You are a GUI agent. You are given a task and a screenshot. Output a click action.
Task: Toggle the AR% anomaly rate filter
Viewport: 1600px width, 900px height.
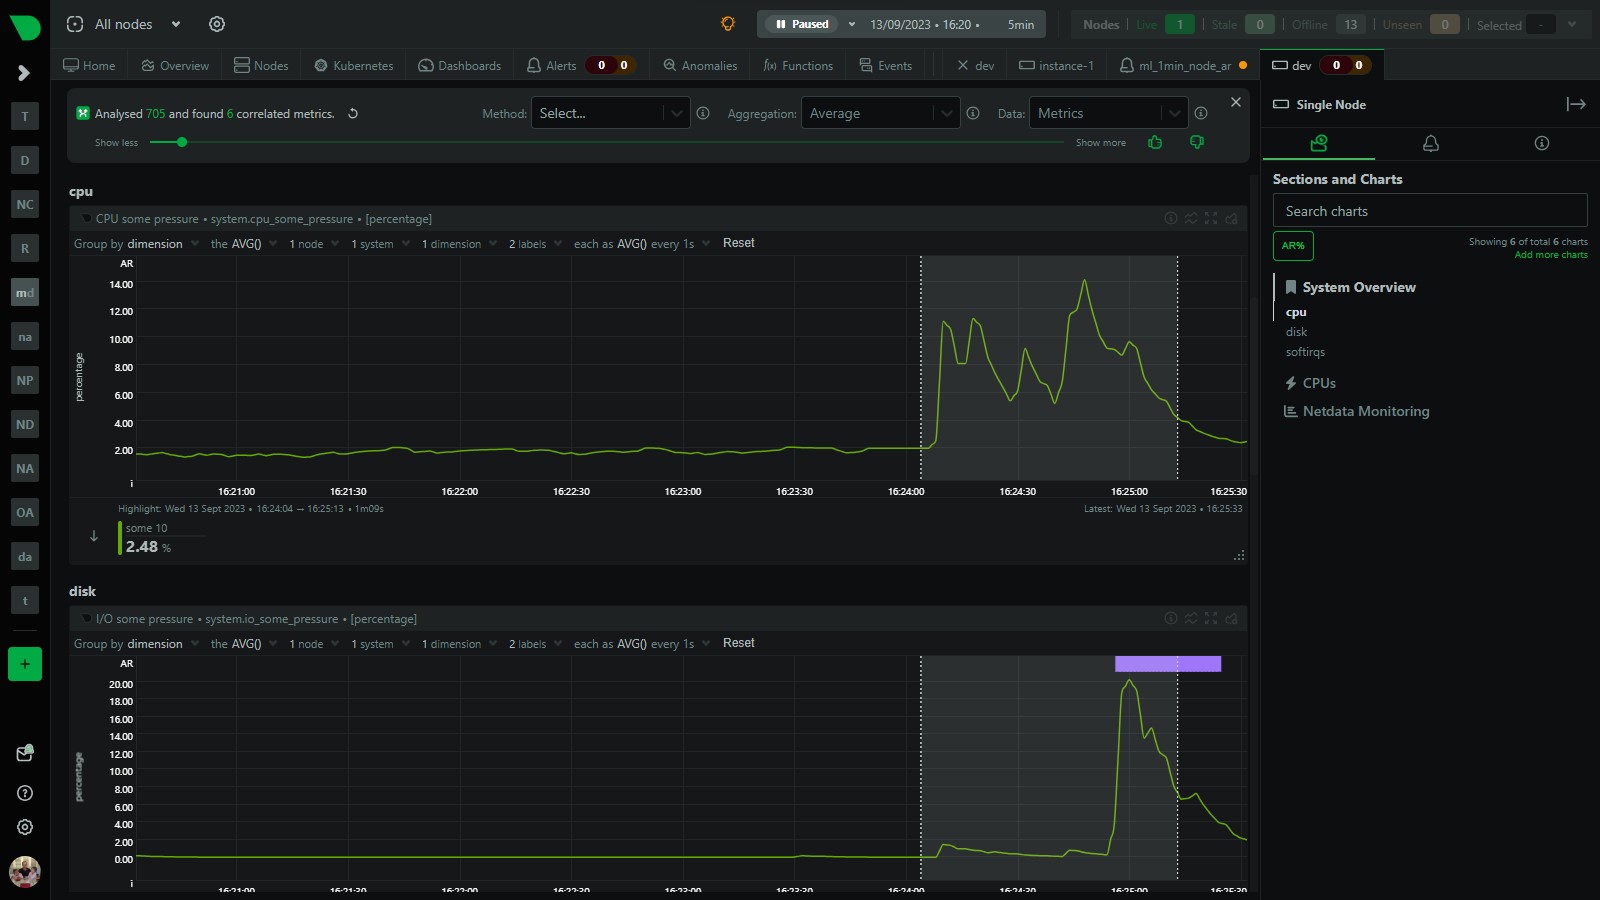tap(1293, 246)
